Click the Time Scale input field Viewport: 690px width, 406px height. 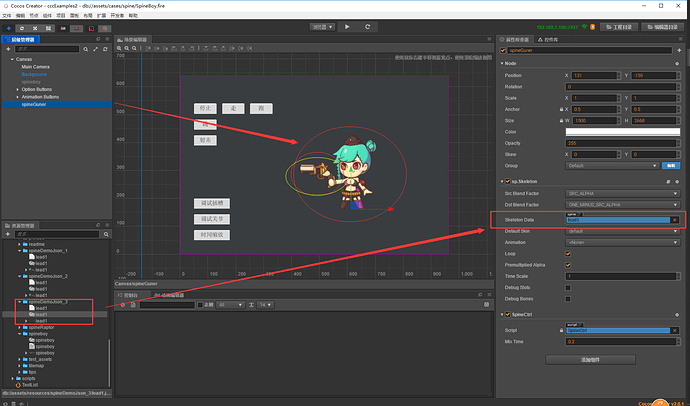click(x=620, y=276)
